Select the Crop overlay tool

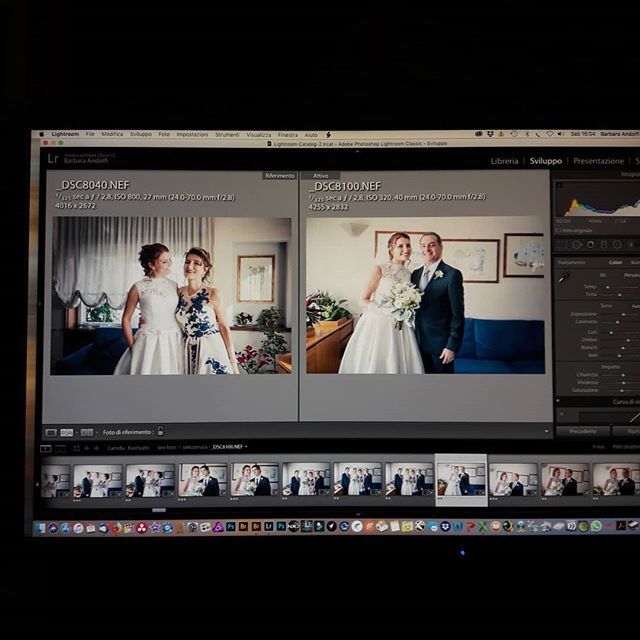click(x=562, y=244)
